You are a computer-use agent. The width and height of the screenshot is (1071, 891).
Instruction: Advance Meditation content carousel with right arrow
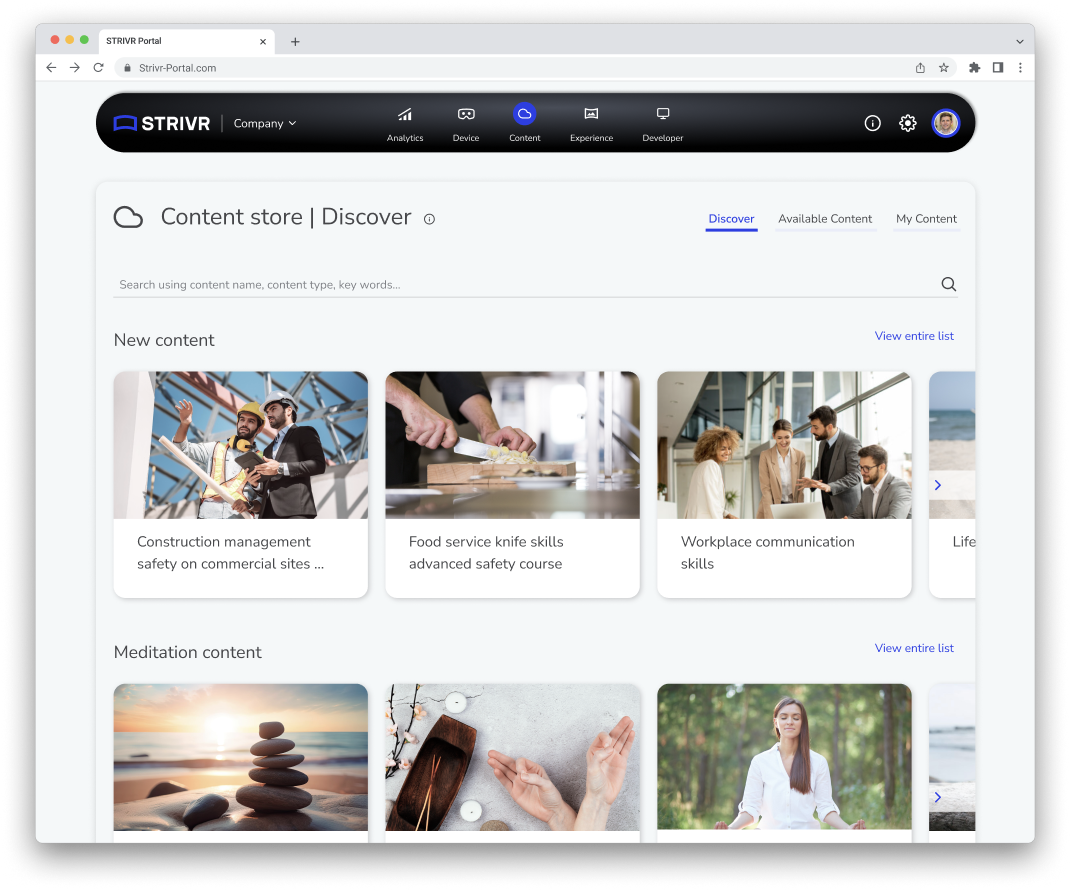click(x=938, y=797)
